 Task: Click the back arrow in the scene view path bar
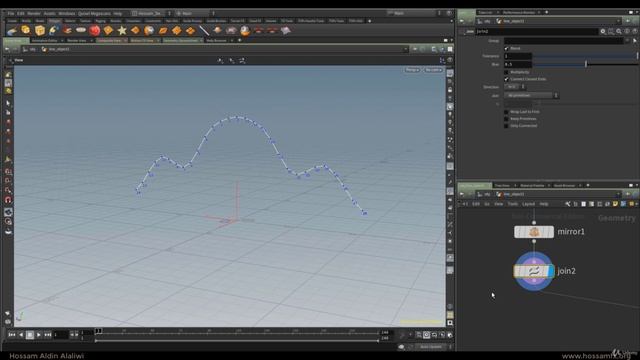coord(7,49)
